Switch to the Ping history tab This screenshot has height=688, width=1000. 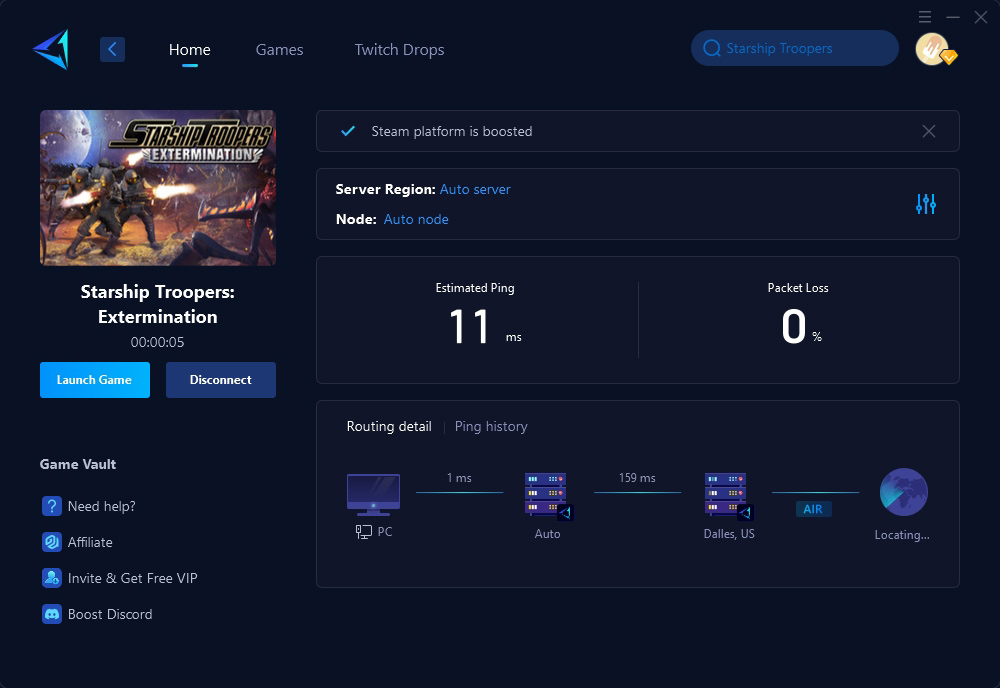491,427
